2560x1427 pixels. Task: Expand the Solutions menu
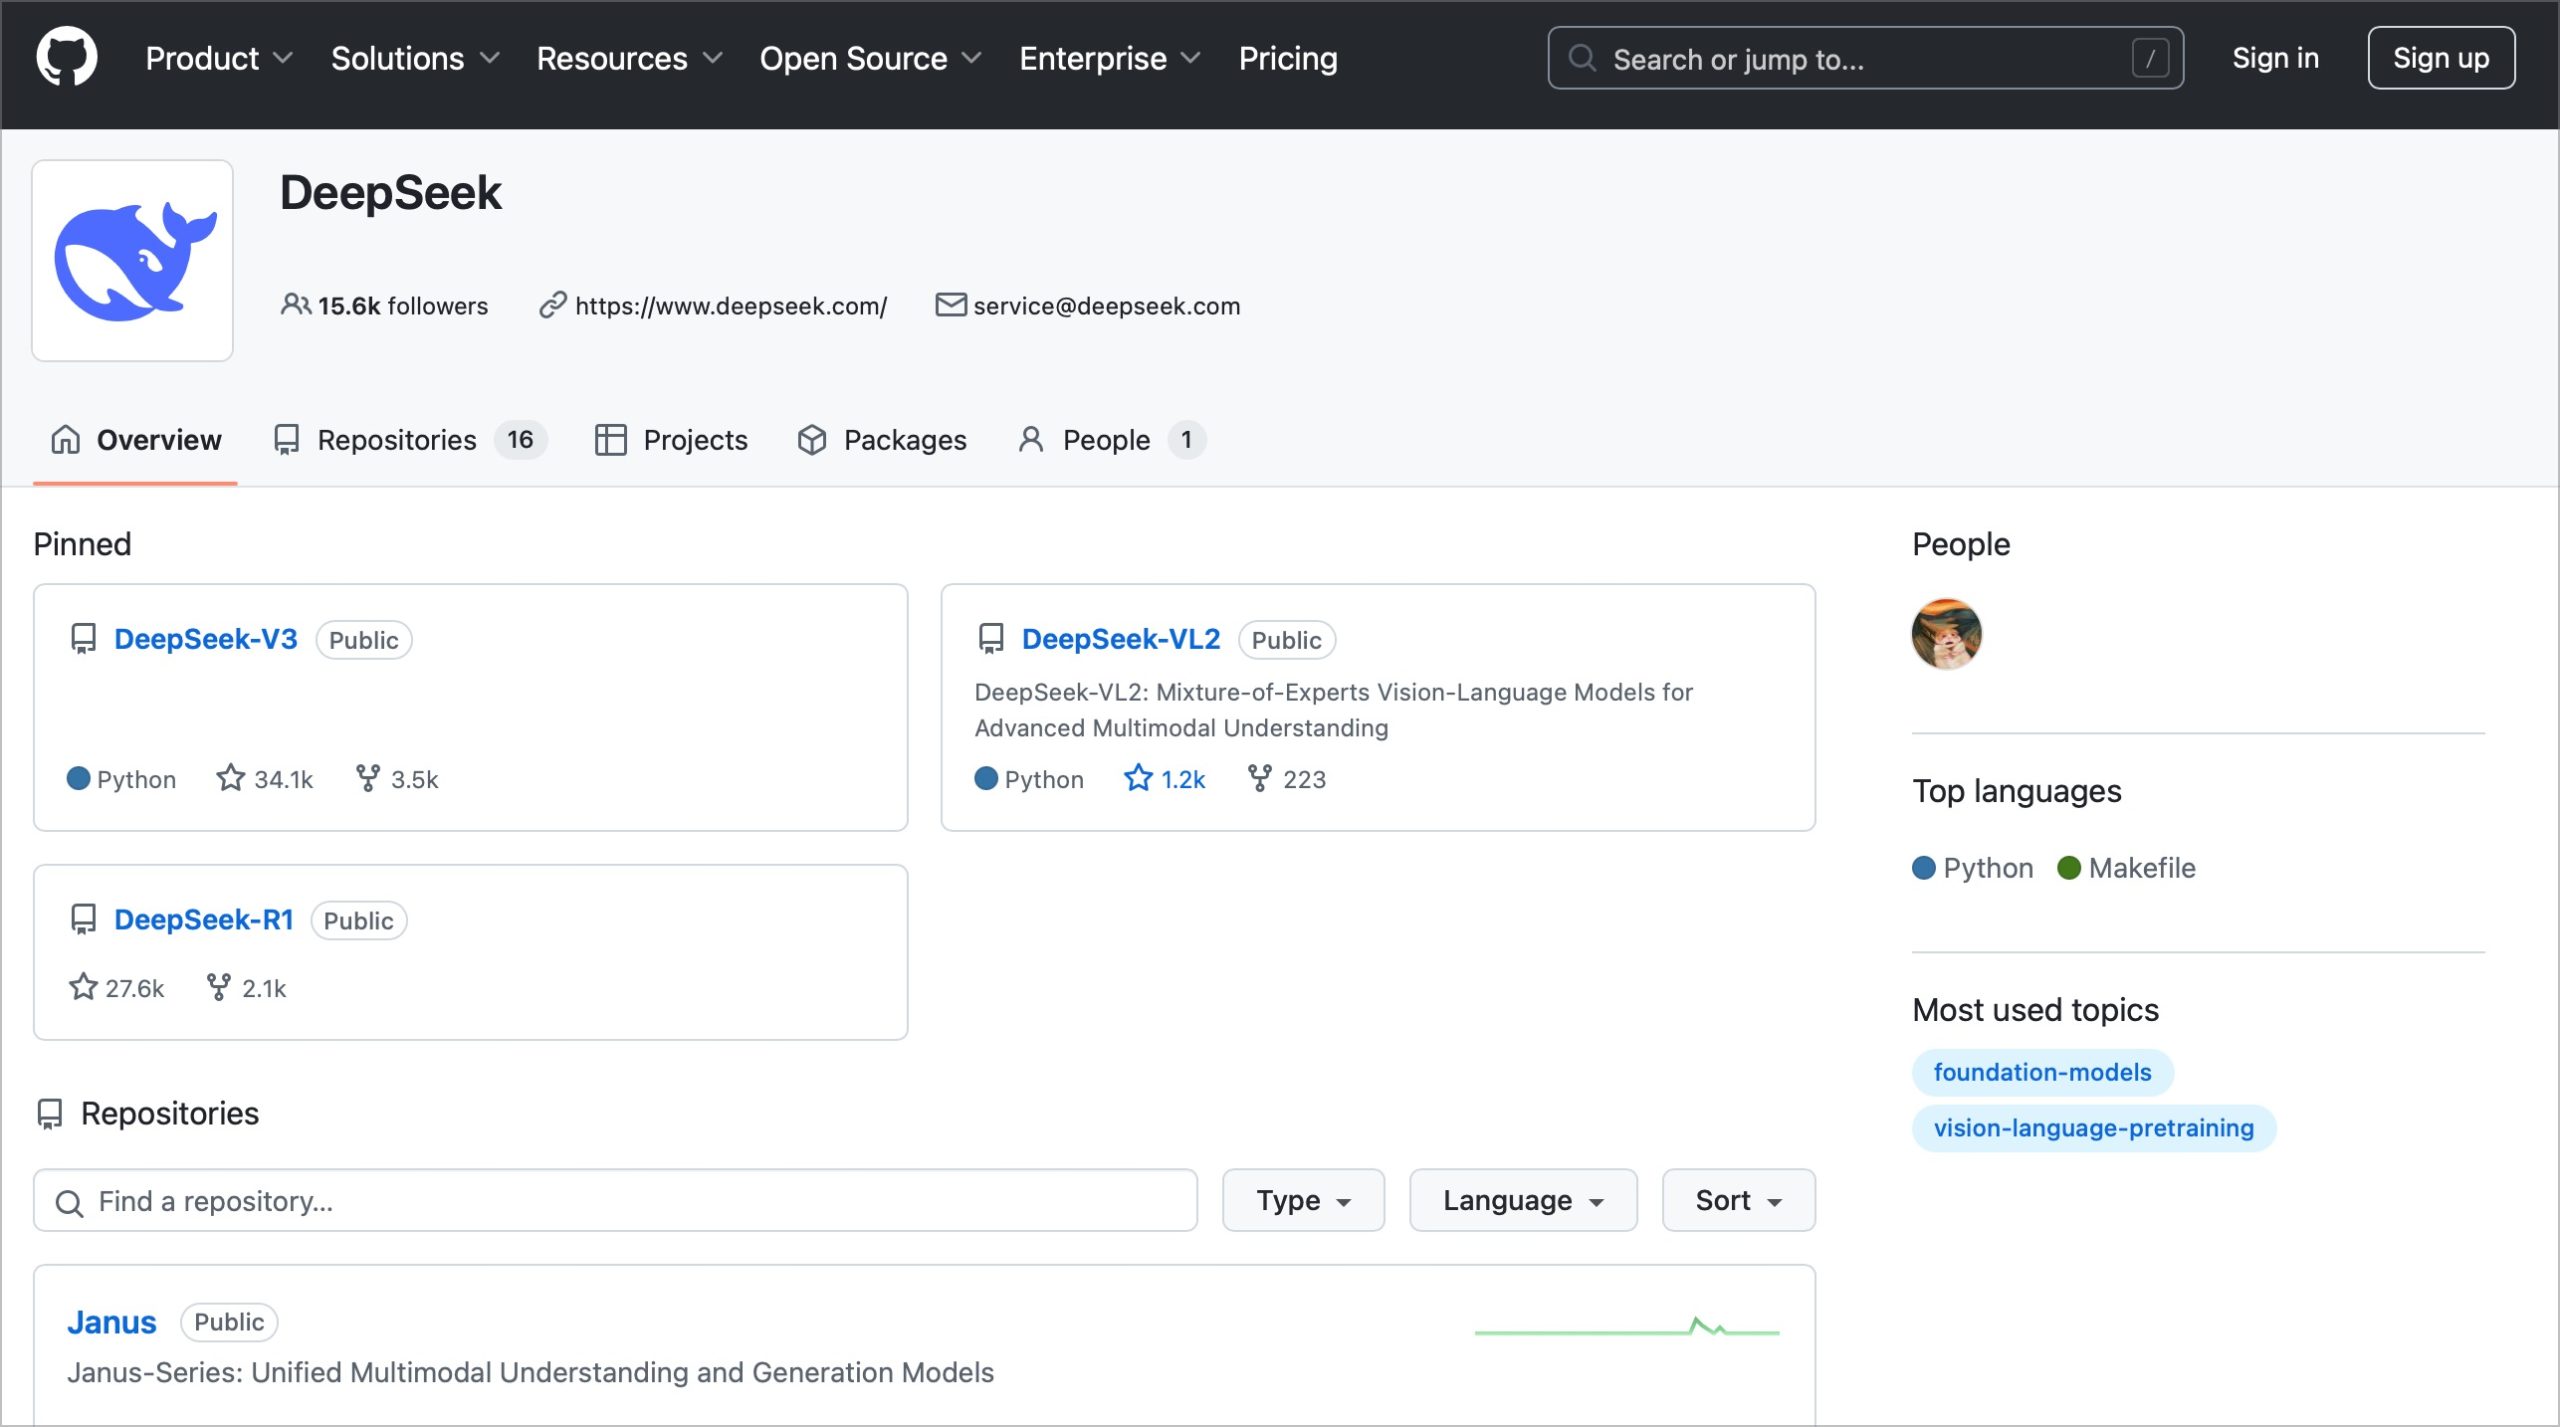(x=415, y=58)
